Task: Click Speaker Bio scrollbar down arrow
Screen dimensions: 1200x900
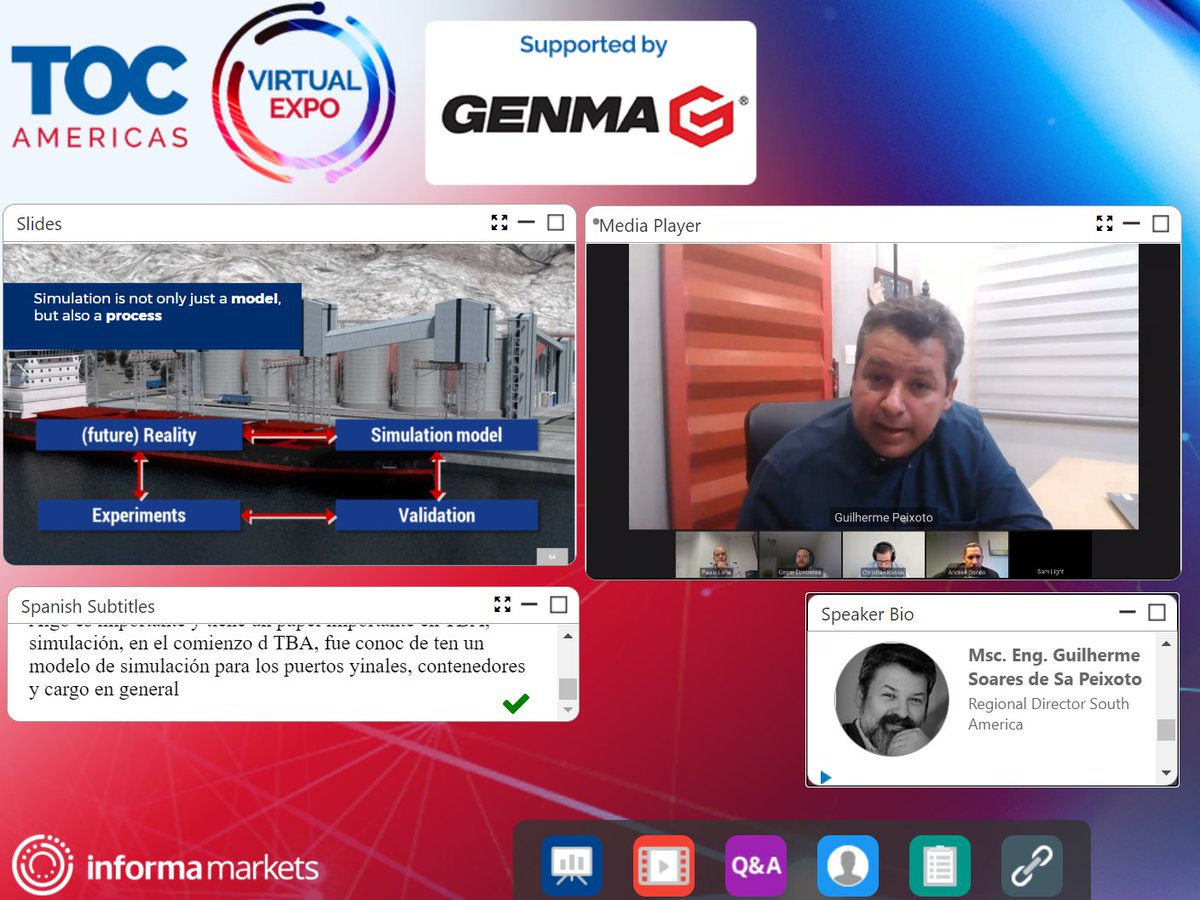Action: point(1166,773)
